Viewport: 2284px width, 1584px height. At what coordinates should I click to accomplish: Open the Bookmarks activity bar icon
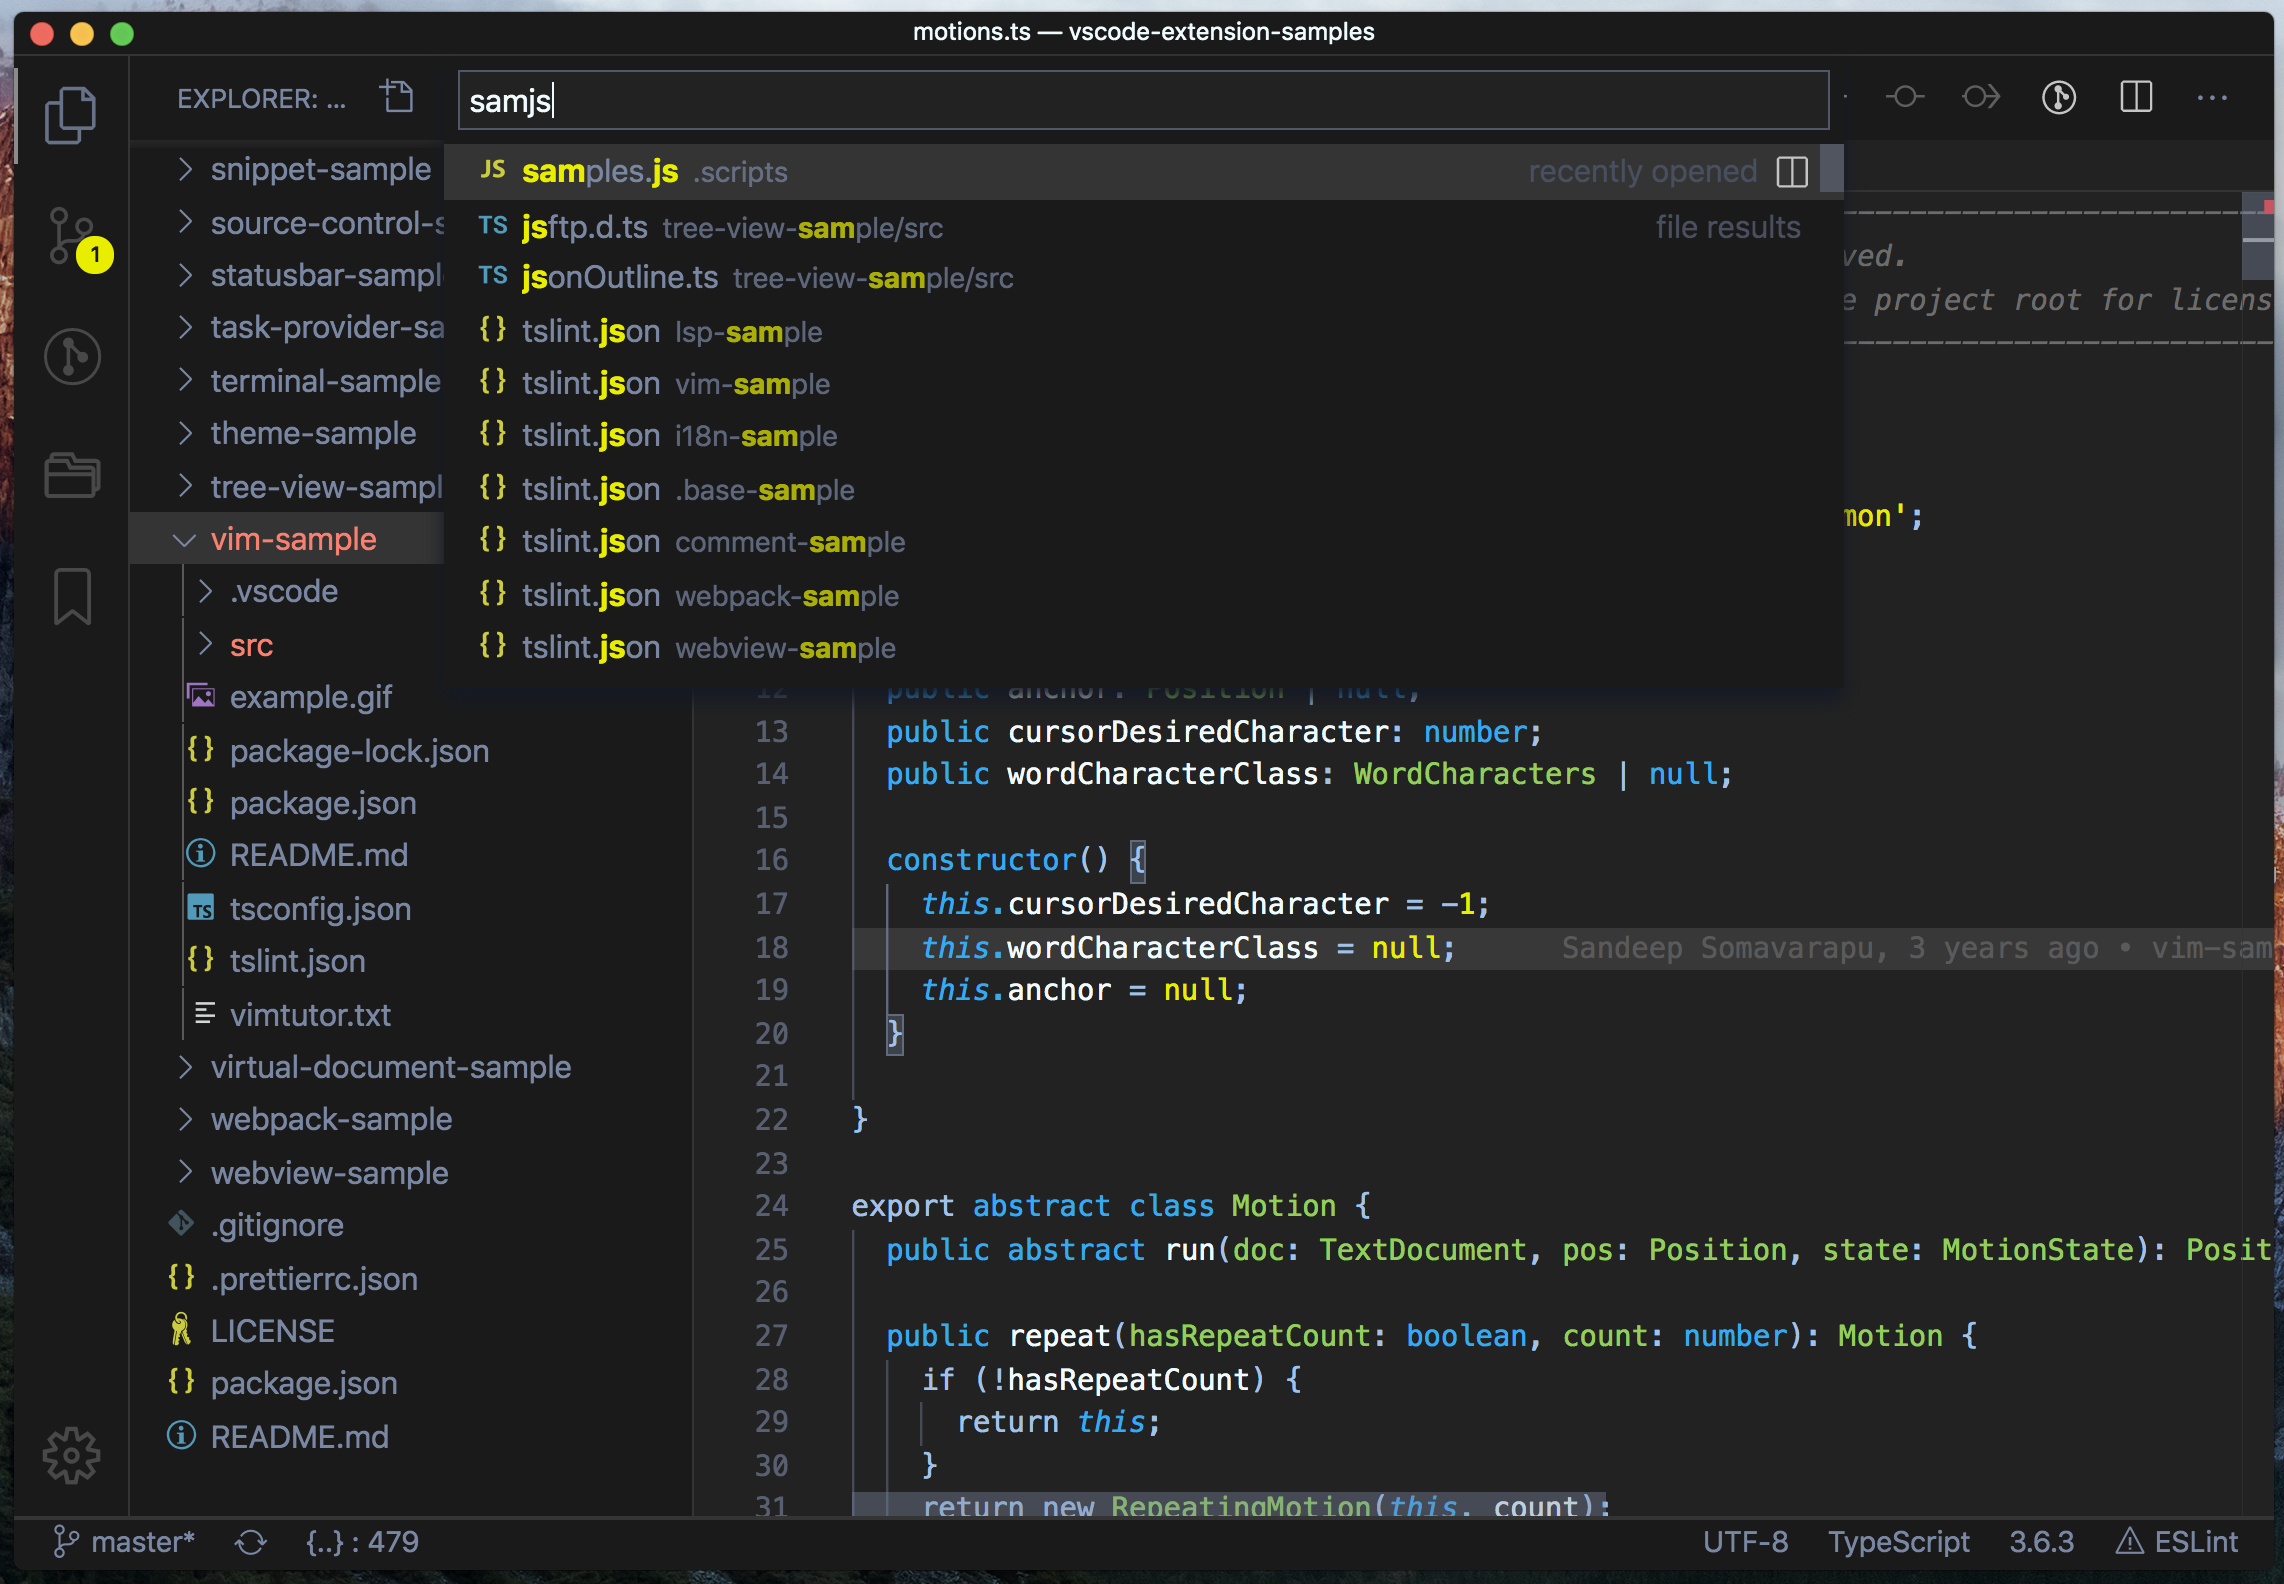tap(72, 596)
